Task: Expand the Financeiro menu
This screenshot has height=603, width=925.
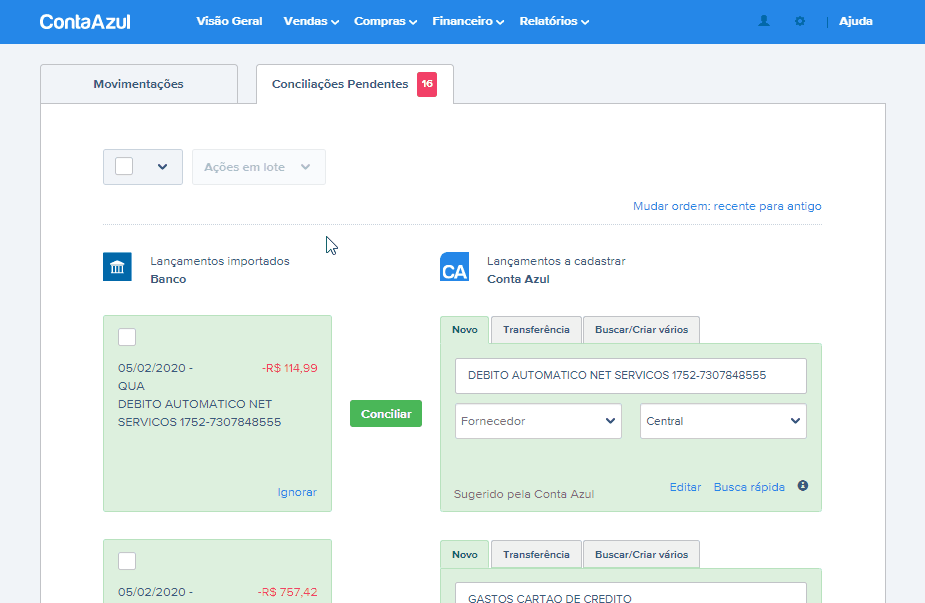Action: [x=468, y=21]
